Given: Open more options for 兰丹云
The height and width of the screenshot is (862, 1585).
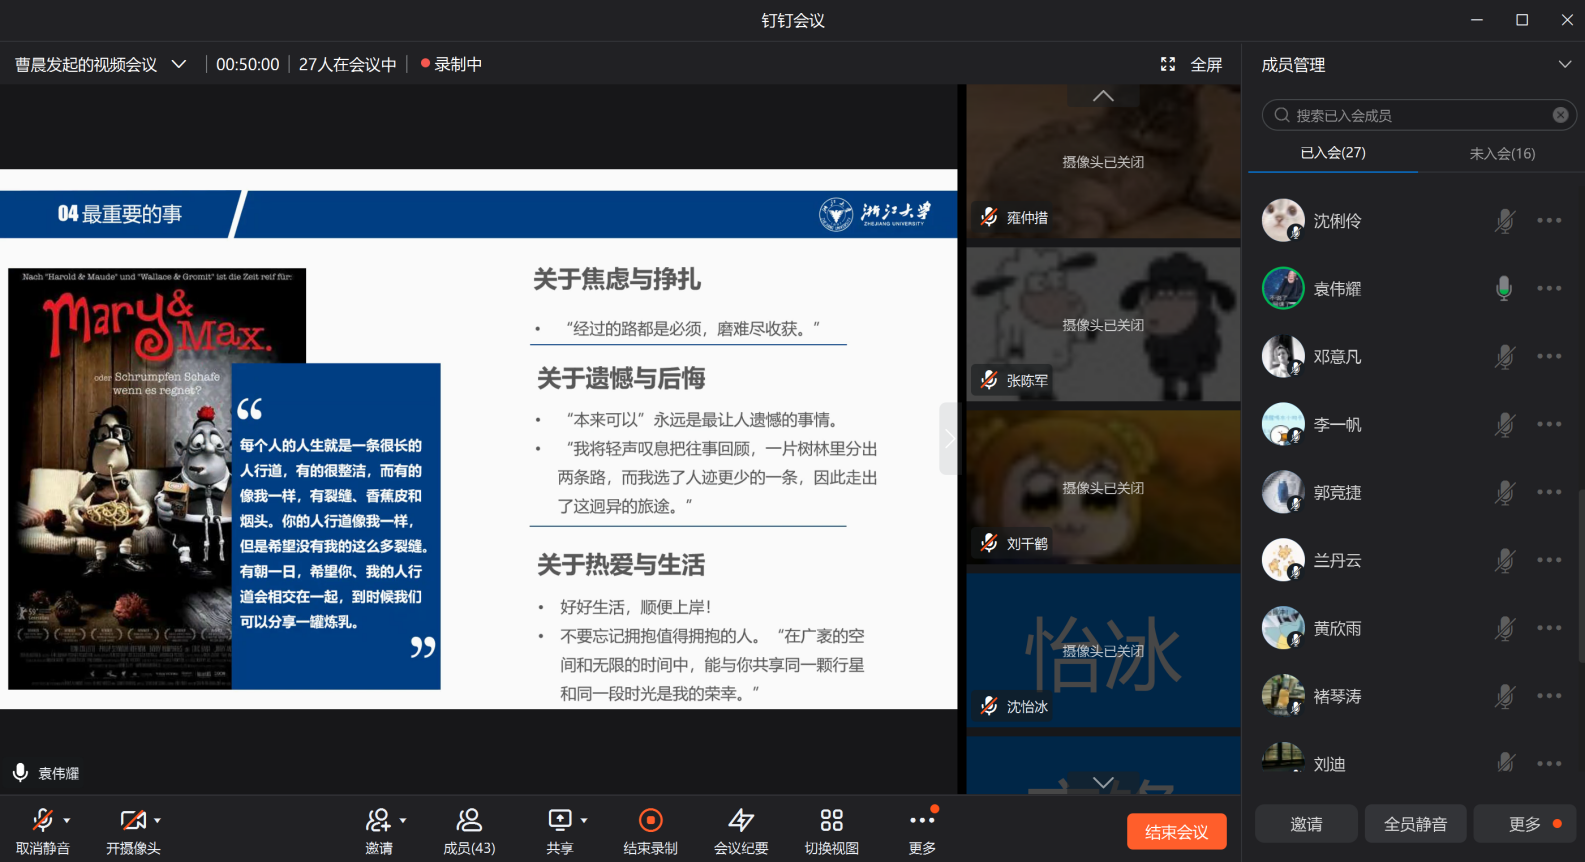Looking at the screenshot, I should click(x=1549, y=560).
